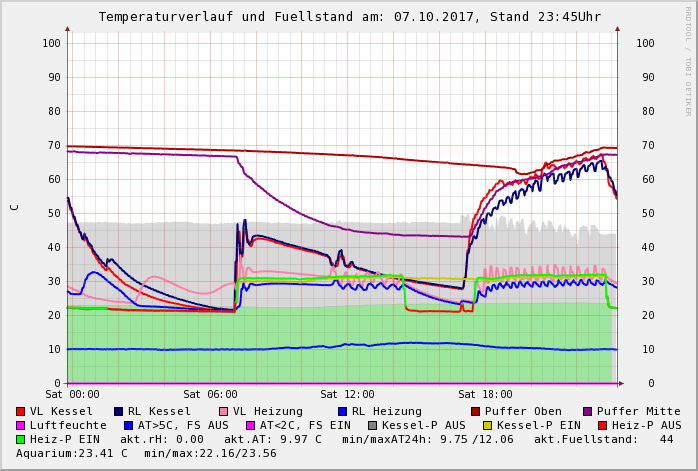Click the 'AT<2C, FS EIN' legend swatch
Image resolution: width=698 pixels, height=471 pixels.
coord(251,425)
